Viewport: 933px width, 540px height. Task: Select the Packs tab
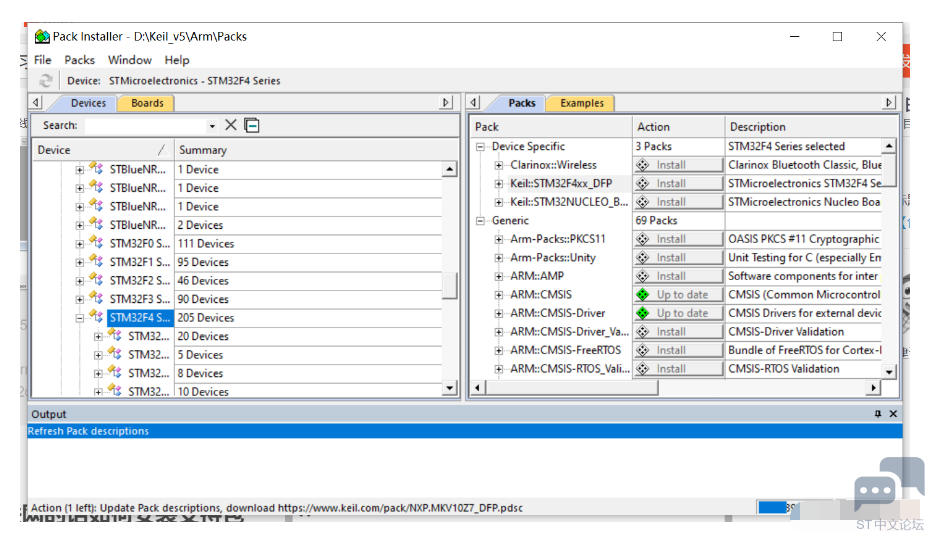(x=522, y=103)
